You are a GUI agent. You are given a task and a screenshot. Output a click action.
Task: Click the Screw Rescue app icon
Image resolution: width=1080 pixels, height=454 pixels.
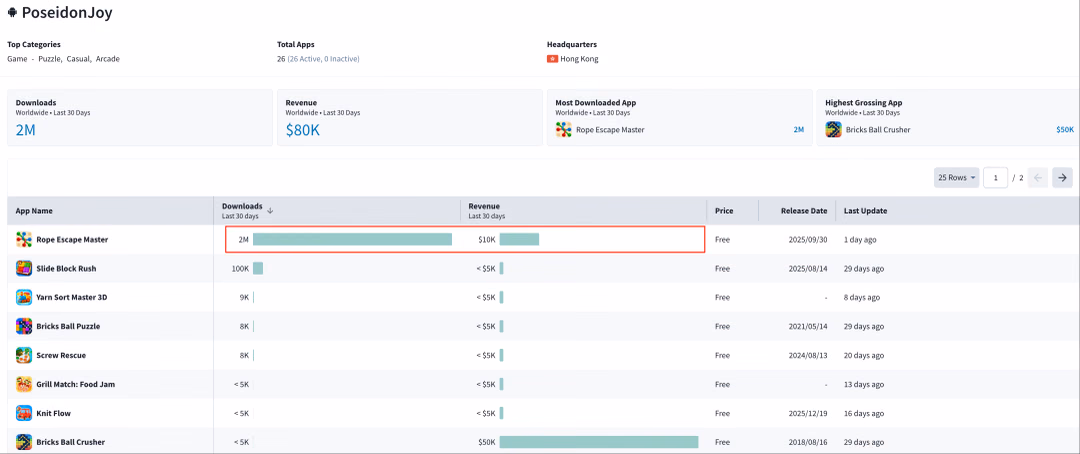[x=24, y=355]
